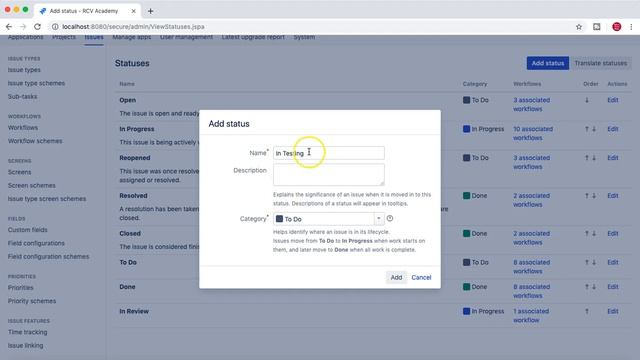Open Priority schemes in sidebar
This screenshot has width=640, height=360.
(x=32, y=301)
